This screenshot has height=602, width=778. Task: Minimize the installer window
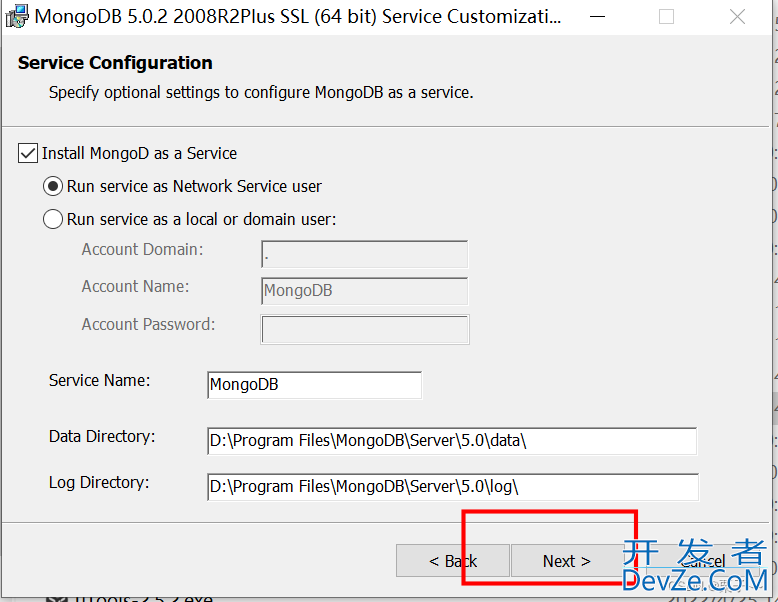click(597, 16)
